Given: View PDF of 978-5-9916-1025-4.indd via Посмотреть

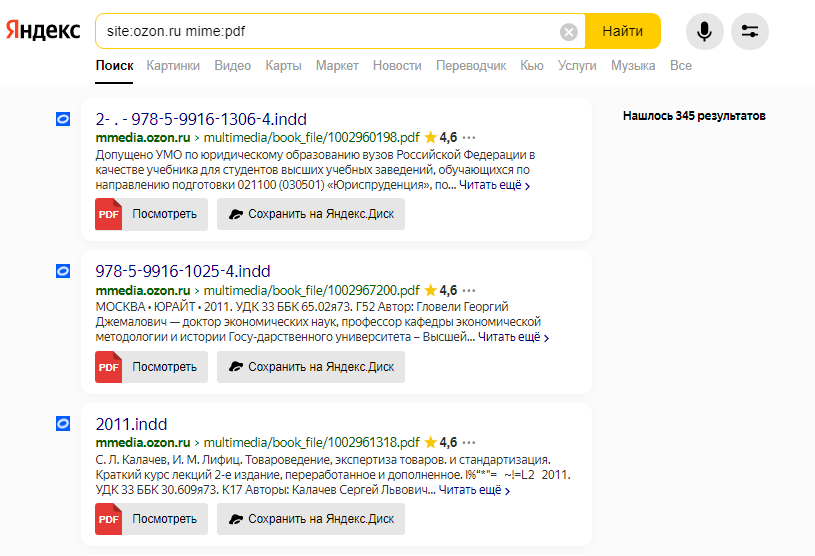Looking at the screenshot, I should [164, 367].
